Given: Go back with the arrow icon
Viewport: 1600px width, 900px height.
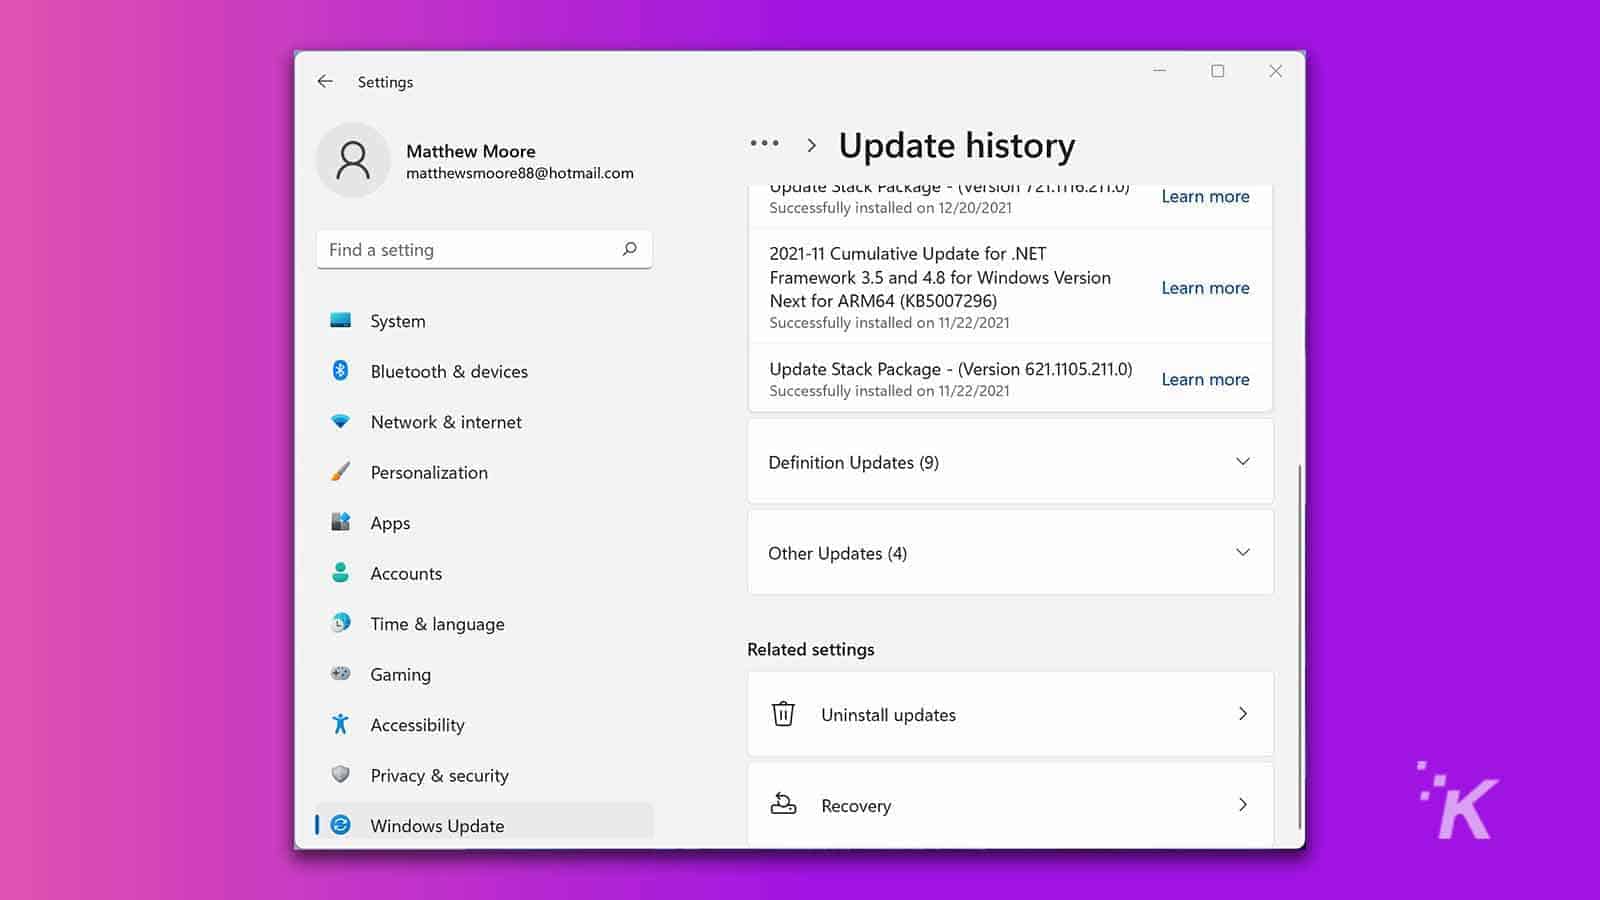Looking at the screenshot, I should coord(325,81).
